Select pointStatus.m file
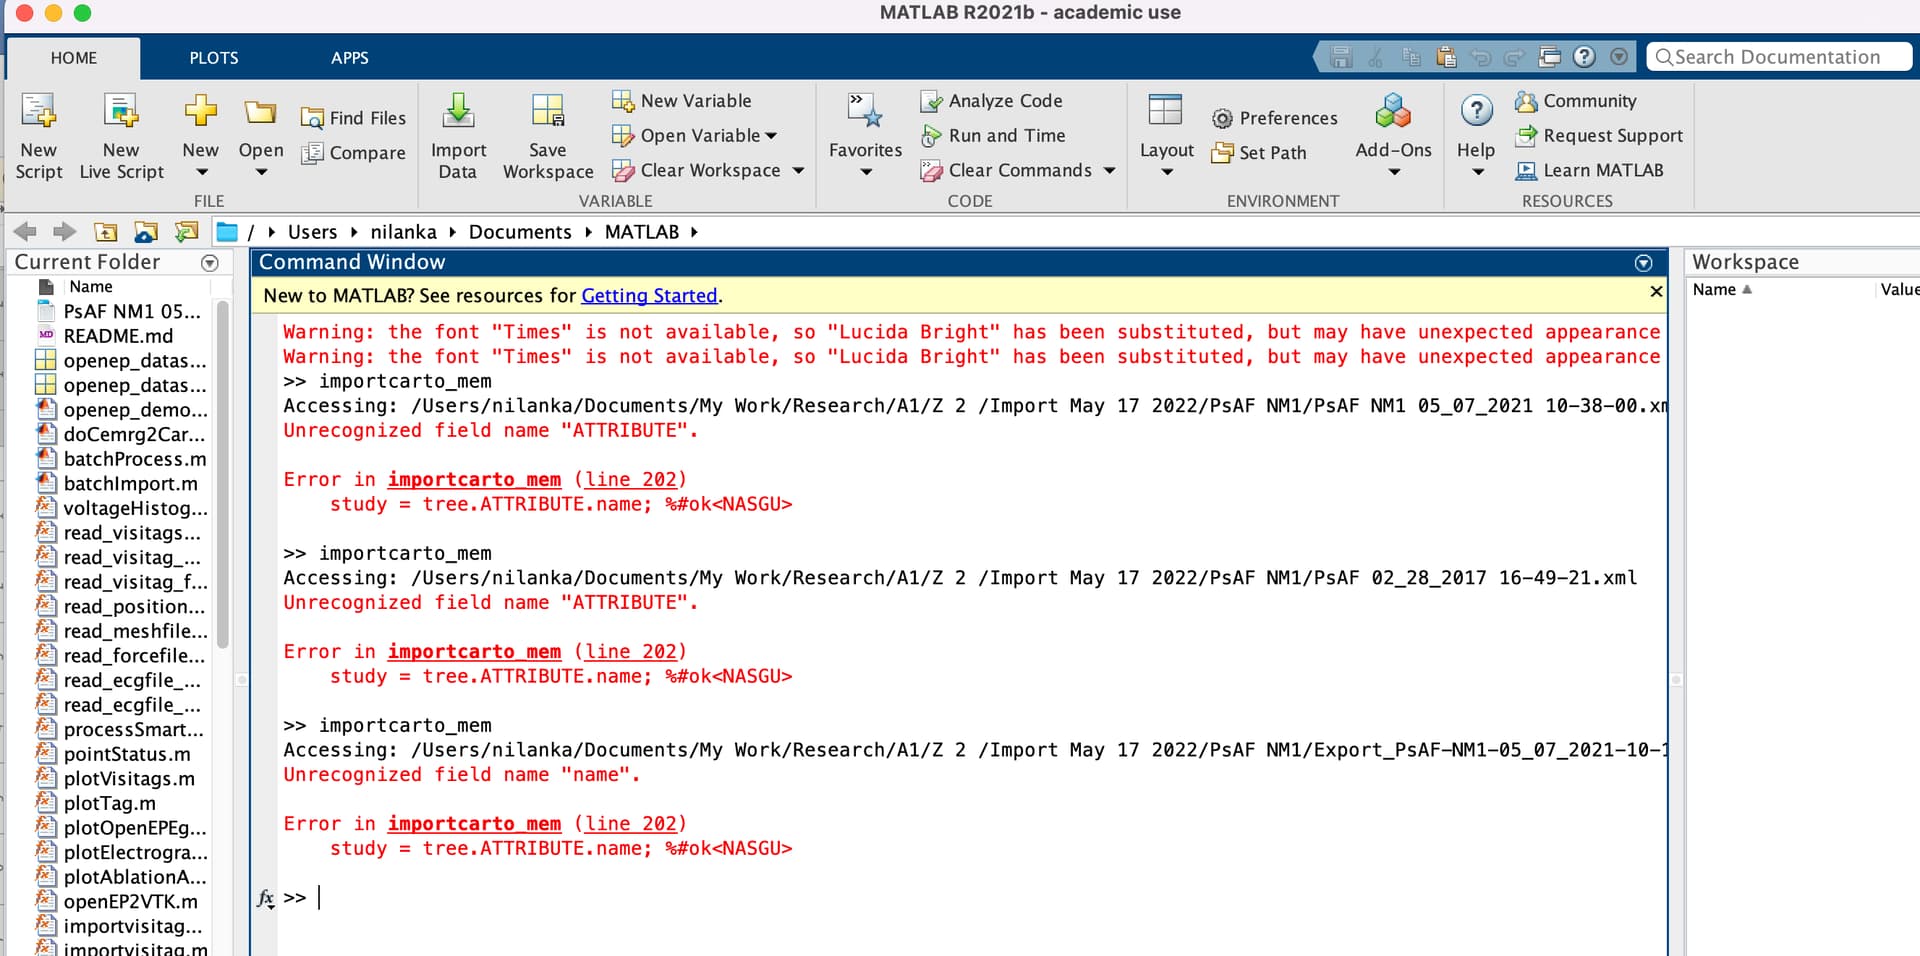1920x956 pixels. pos(127,754)
